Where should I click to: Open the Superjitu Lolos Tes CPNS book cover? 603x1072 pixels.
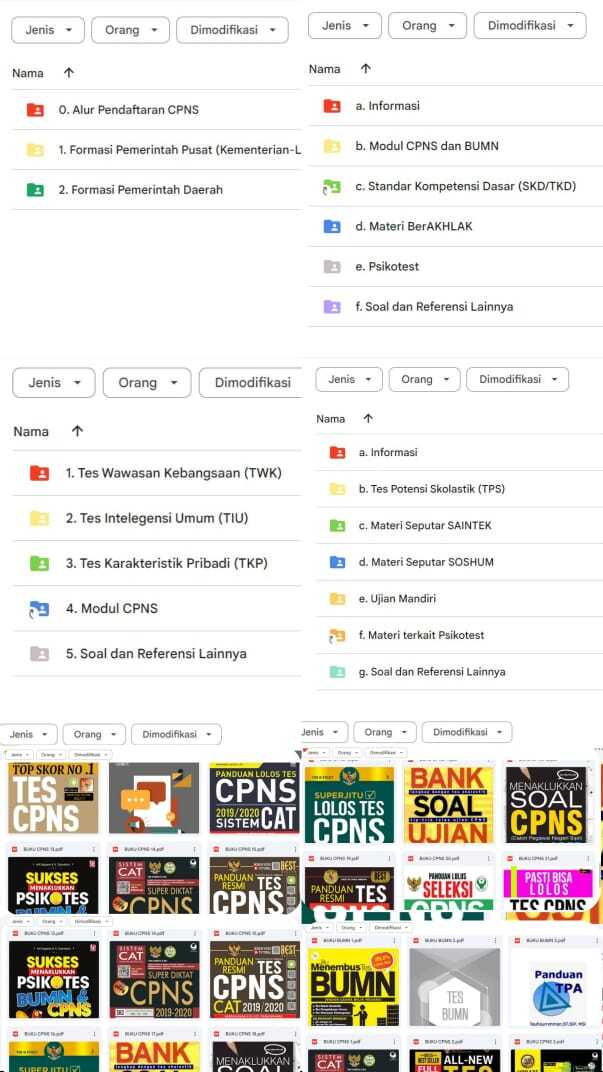349,805
